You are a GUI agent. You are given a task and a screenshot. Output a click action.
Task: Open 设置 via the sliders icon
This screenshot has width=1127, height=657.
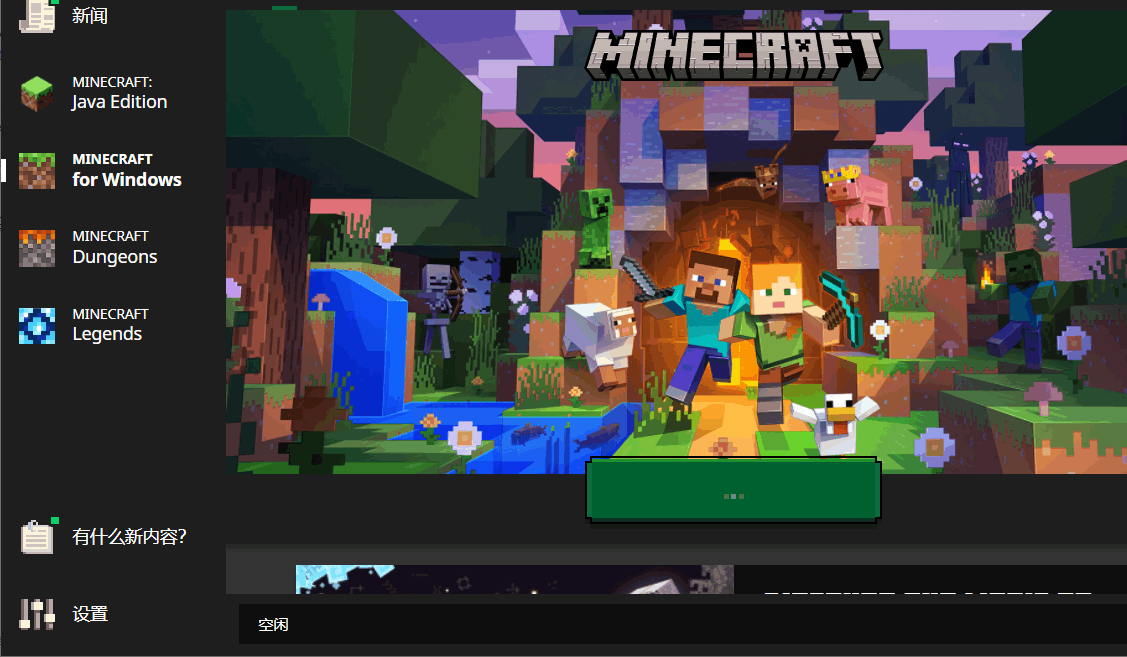tap(37, 614)
